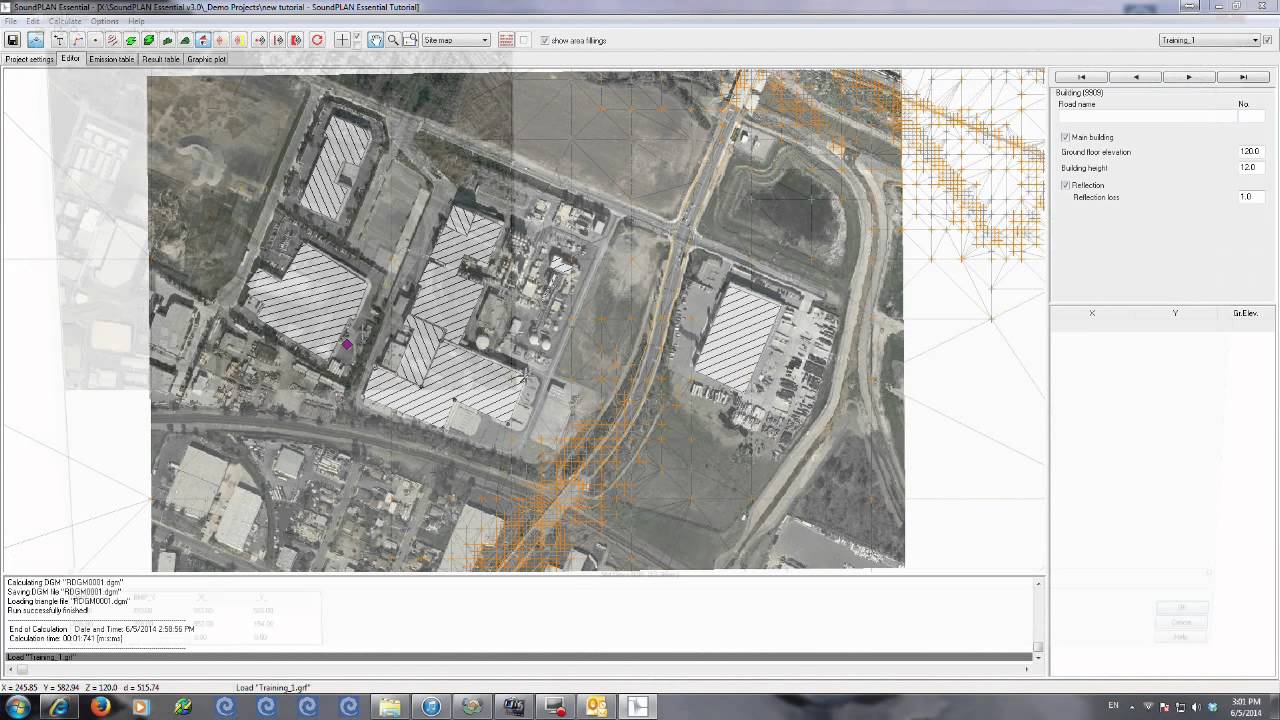Click the Y column header in coordinate table
1280x720 pixels.
pyautogui.click(x=1175, y=313)
